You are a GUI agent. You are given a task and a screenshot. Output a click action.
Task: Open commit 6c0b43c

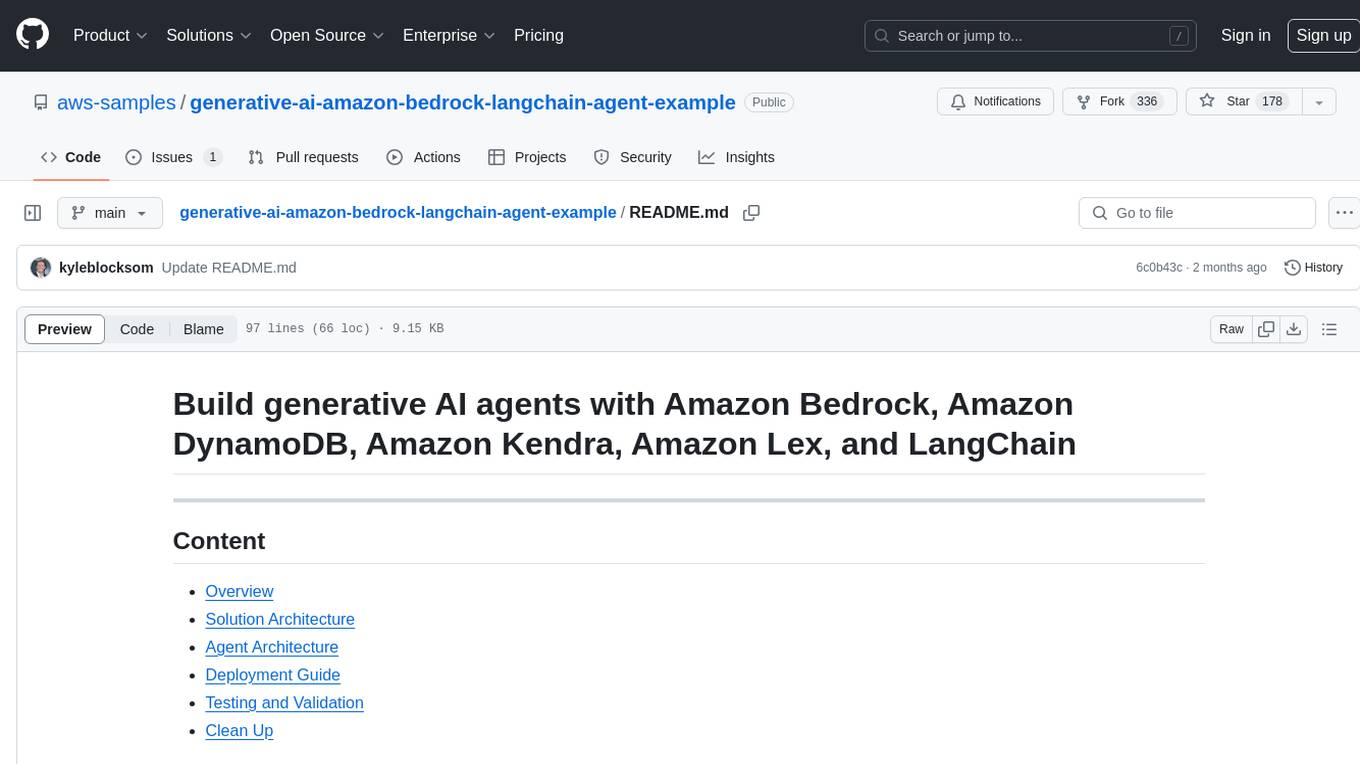(1159, 267)
